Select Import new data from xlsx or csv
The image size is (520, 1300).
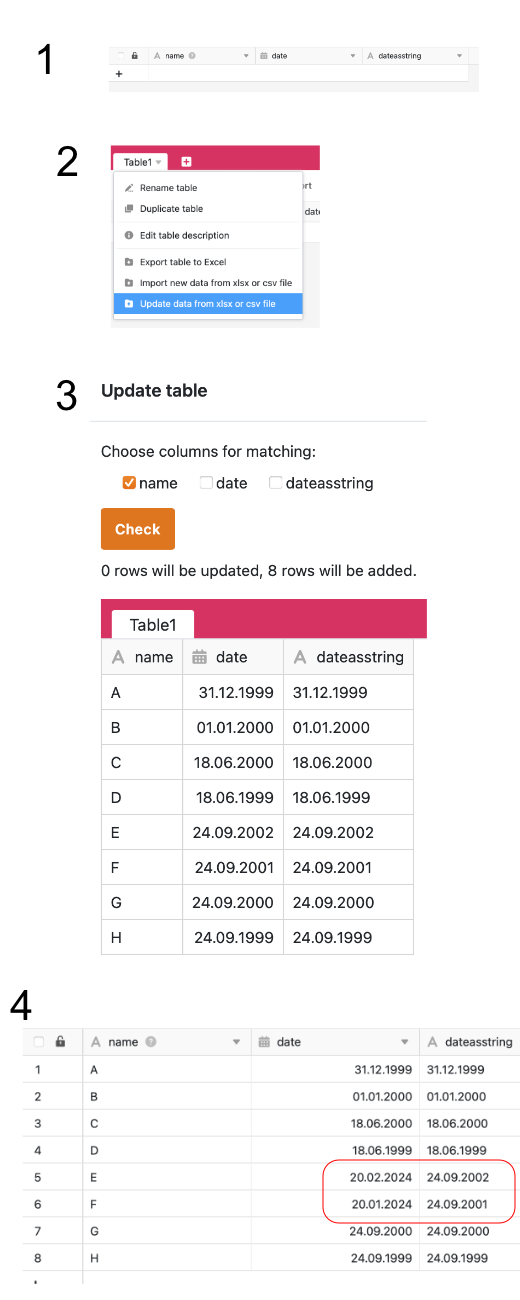[208, 283]
